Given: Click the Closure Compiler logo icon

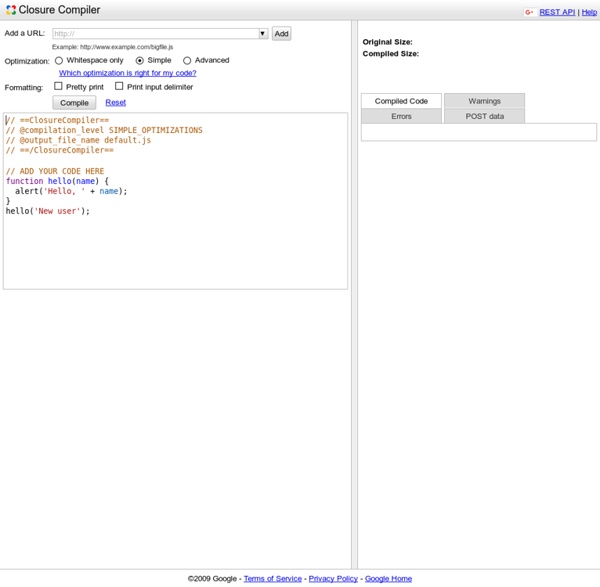Looking at the screenshot, I should [11, 10].
